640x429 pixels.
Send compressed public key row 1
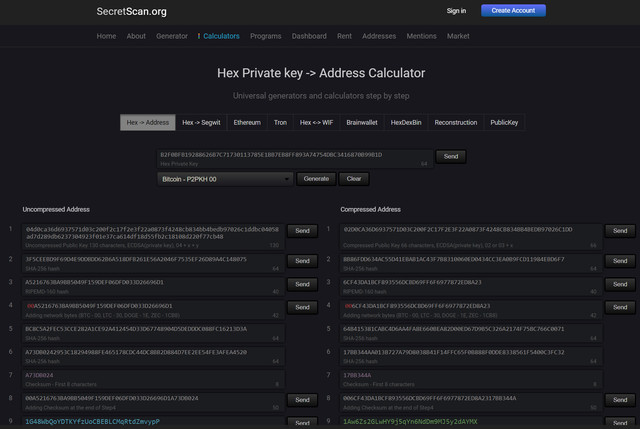tap(620, 231)
